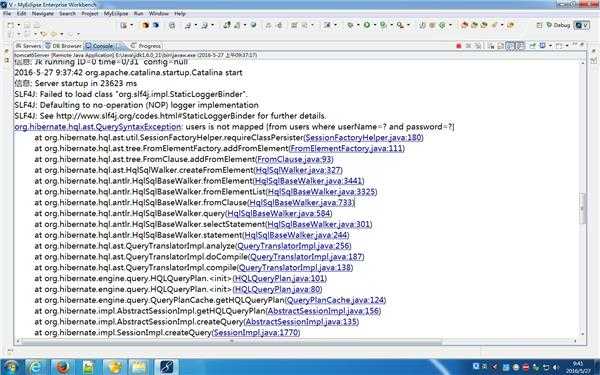Expand the Run button dropdown arrow

(x=375, y=25)
